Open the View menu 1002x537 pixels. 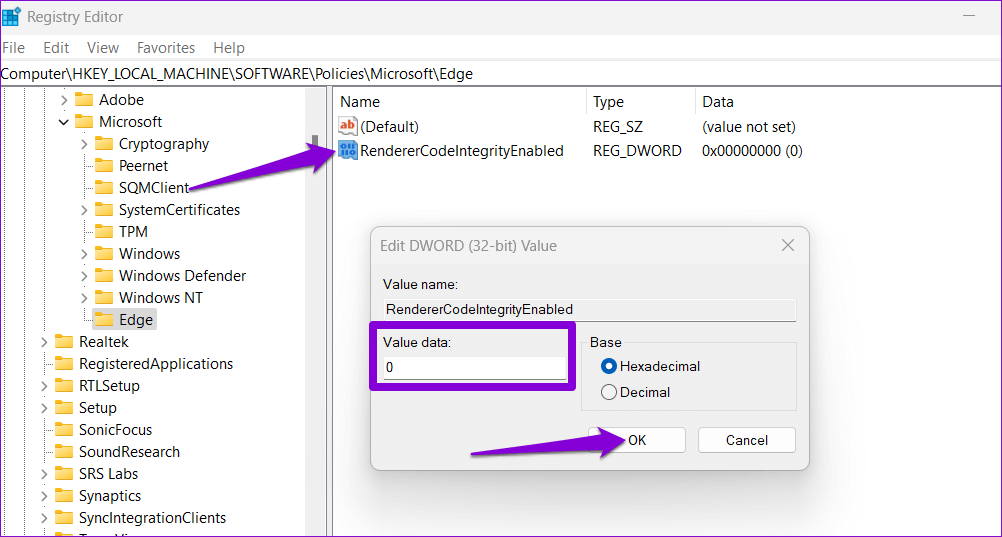tap(103, 48)
